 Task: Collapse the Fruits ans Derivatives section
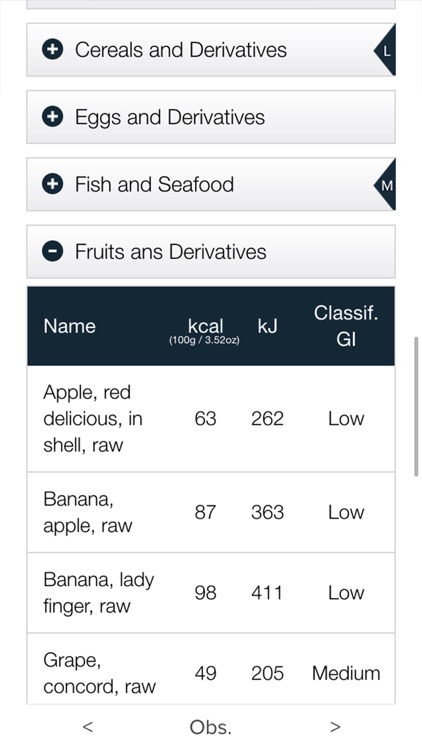pos(211,252)
